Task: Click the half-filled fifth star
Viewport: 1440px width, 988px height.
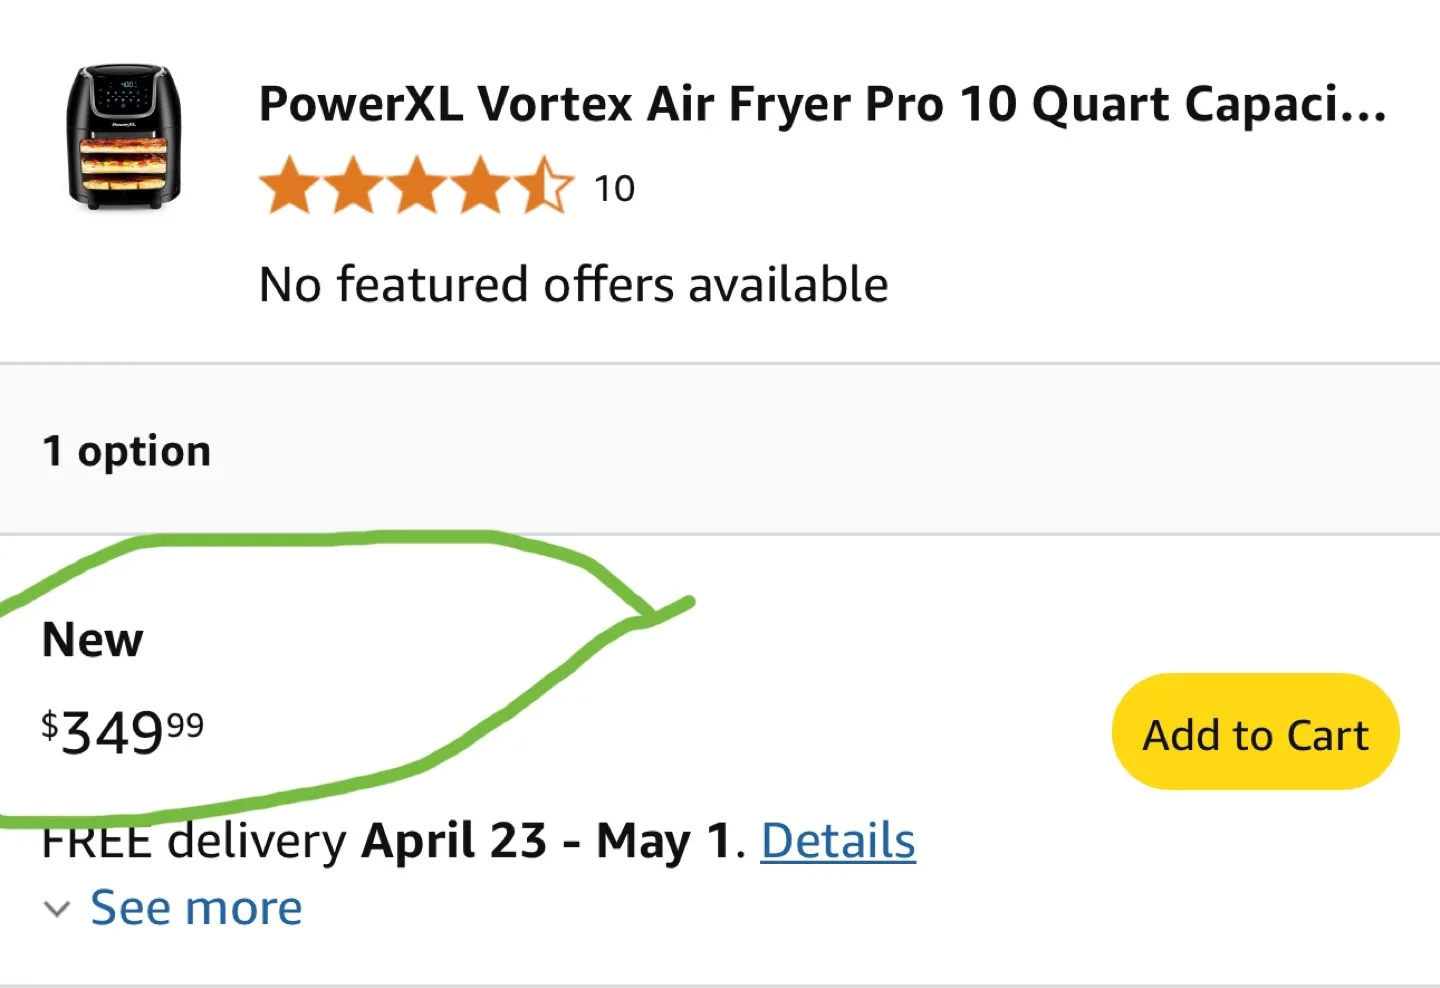Action: pos(548,185)
